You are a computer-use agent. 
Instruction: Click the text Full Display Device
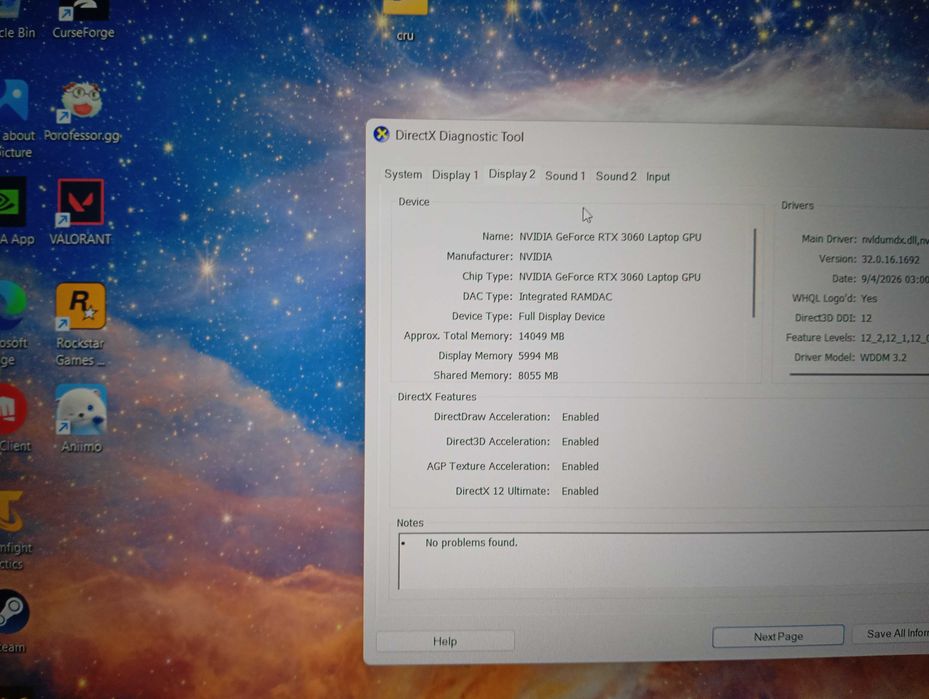pyautogui.click(x=562, y=316)
